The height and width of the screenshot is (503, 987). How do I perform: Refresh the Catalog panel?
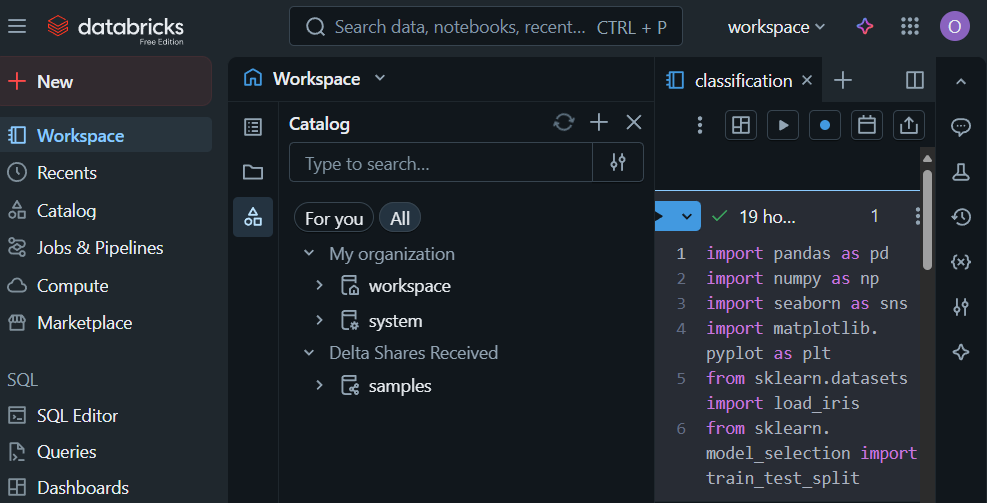563,122
